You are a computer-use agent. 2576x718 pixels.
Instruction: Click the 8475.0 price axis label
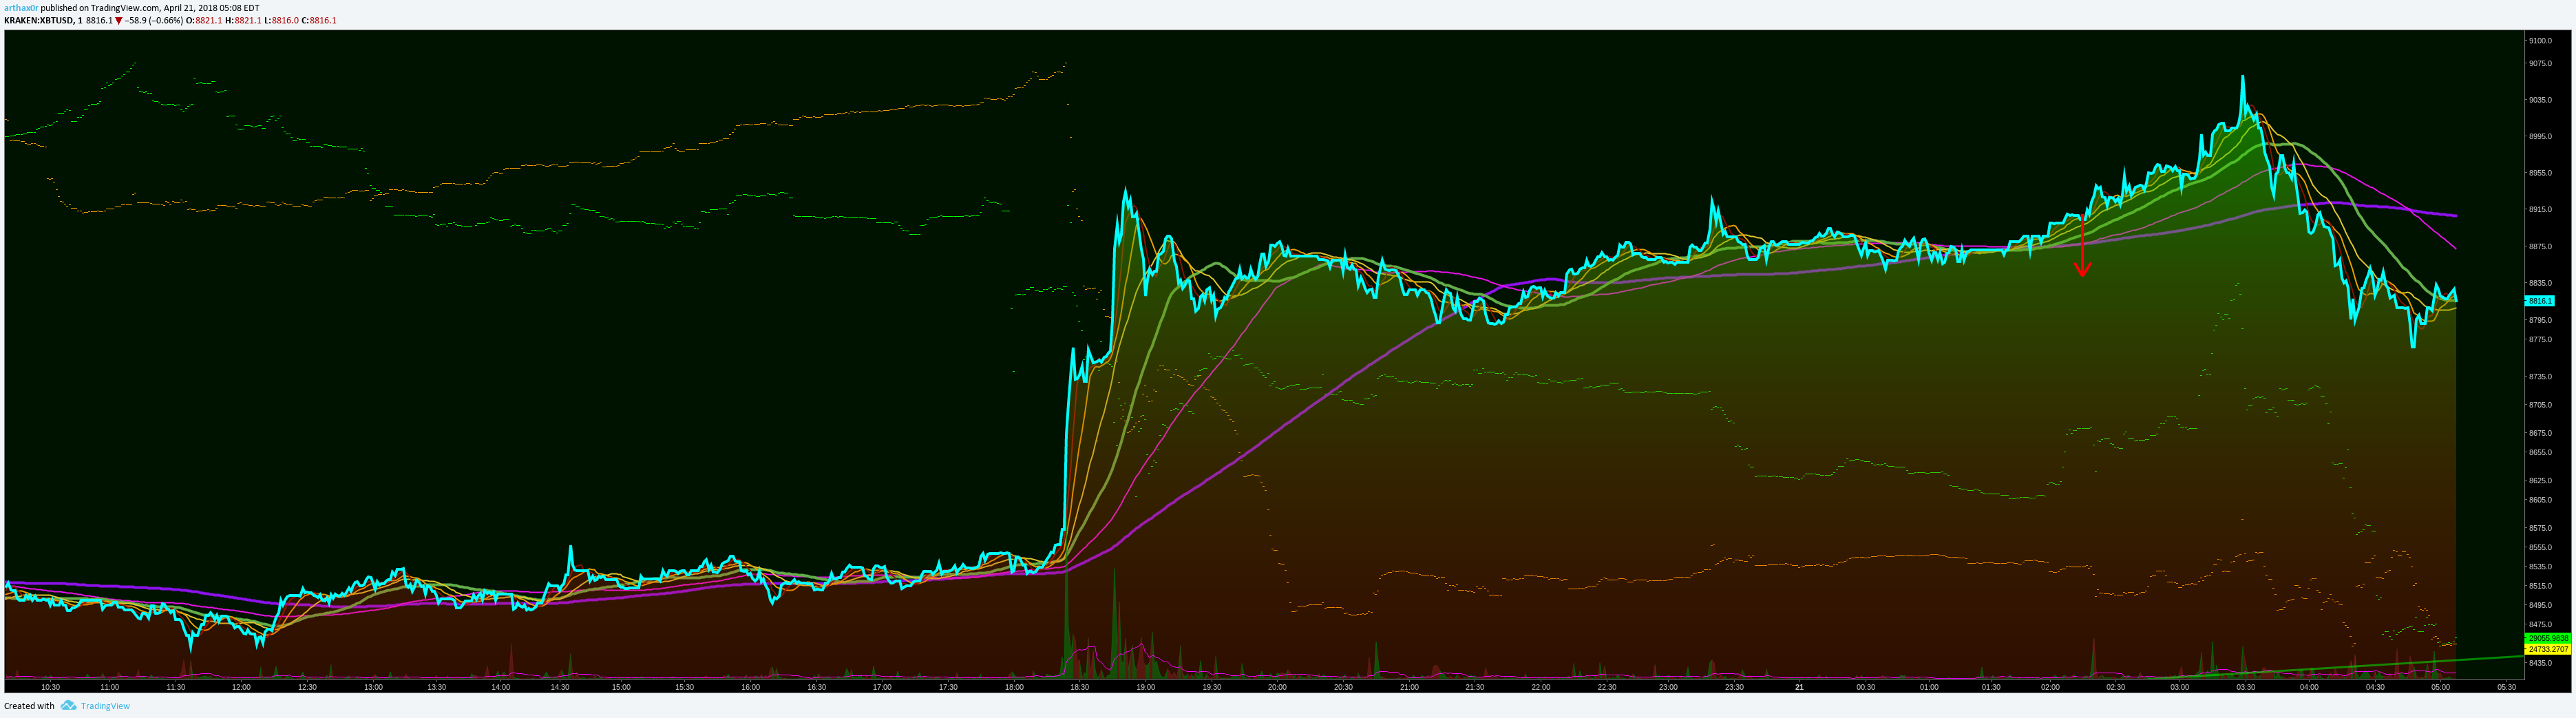[2540, 625]
